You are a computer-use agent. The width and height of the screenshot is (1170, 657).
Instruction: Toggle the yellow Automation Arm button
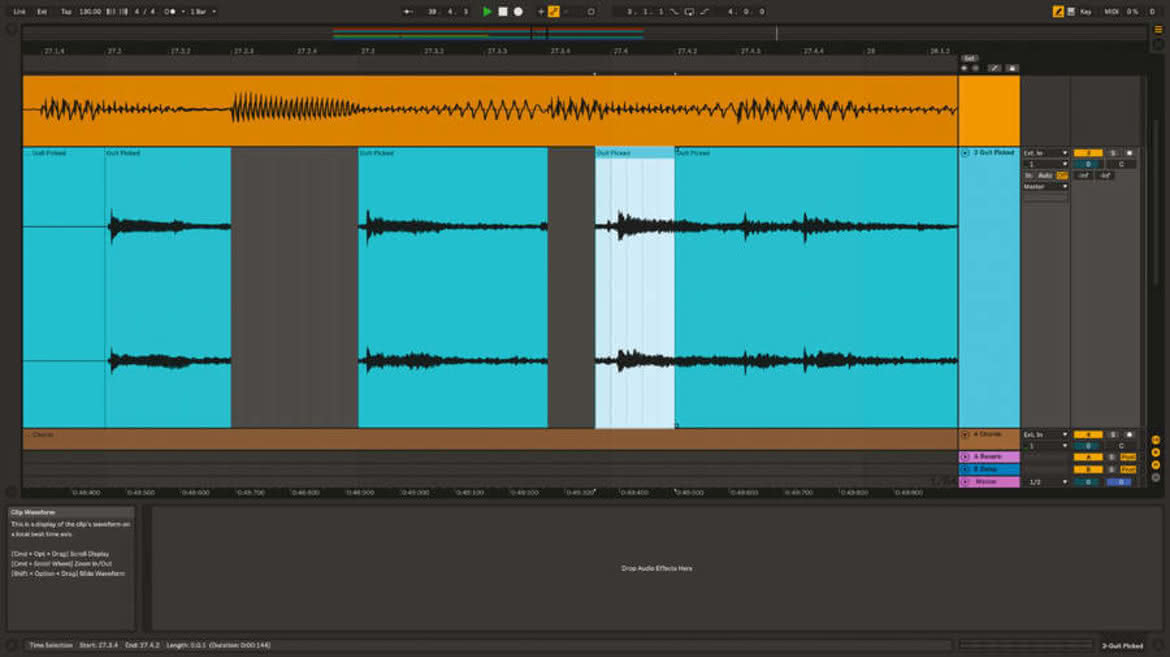click(x=554, y=11)
